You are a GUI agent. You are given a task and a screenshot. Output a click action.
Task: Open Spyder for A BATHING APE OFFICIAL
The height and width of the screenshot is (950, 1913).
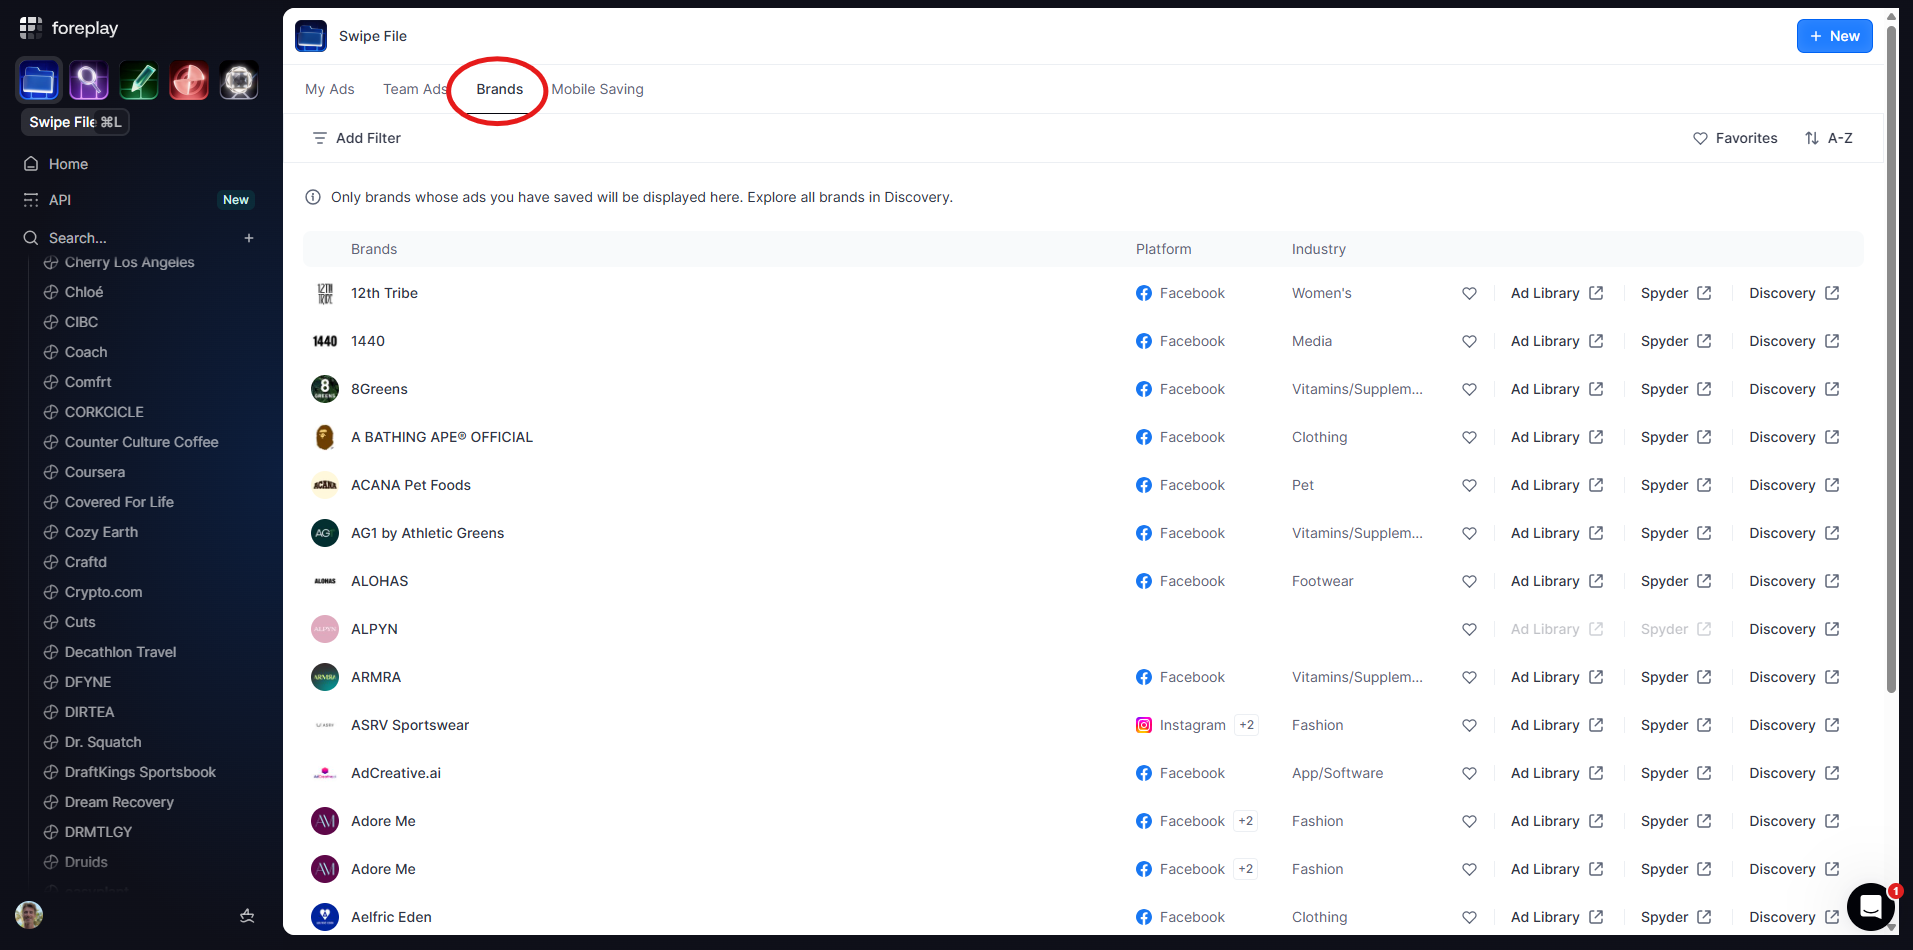pos(1676,437)
